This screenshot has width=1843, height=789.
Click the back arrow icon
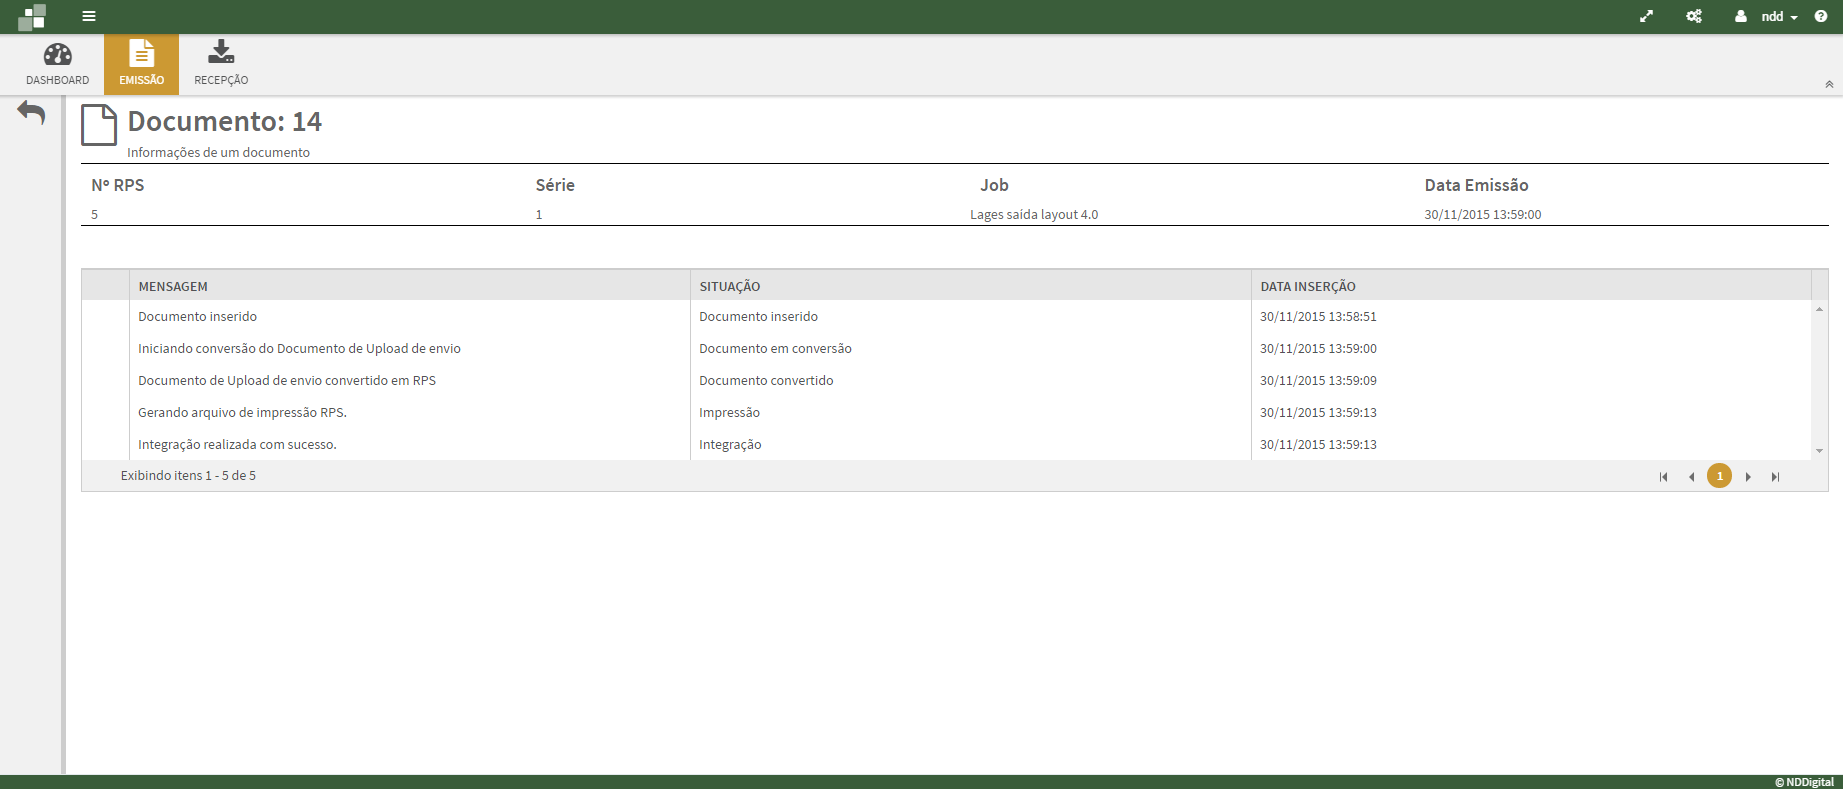tap(32, 113)
